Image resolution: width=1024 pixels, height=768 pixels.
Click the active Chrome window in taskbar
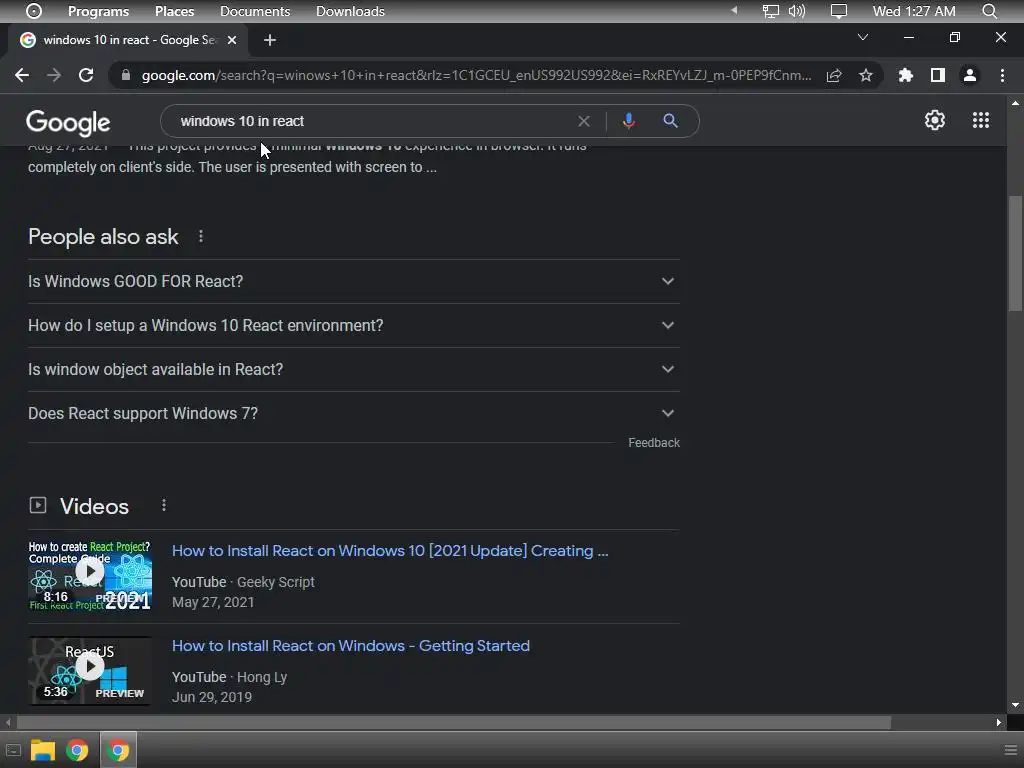(x=118, y=750)
